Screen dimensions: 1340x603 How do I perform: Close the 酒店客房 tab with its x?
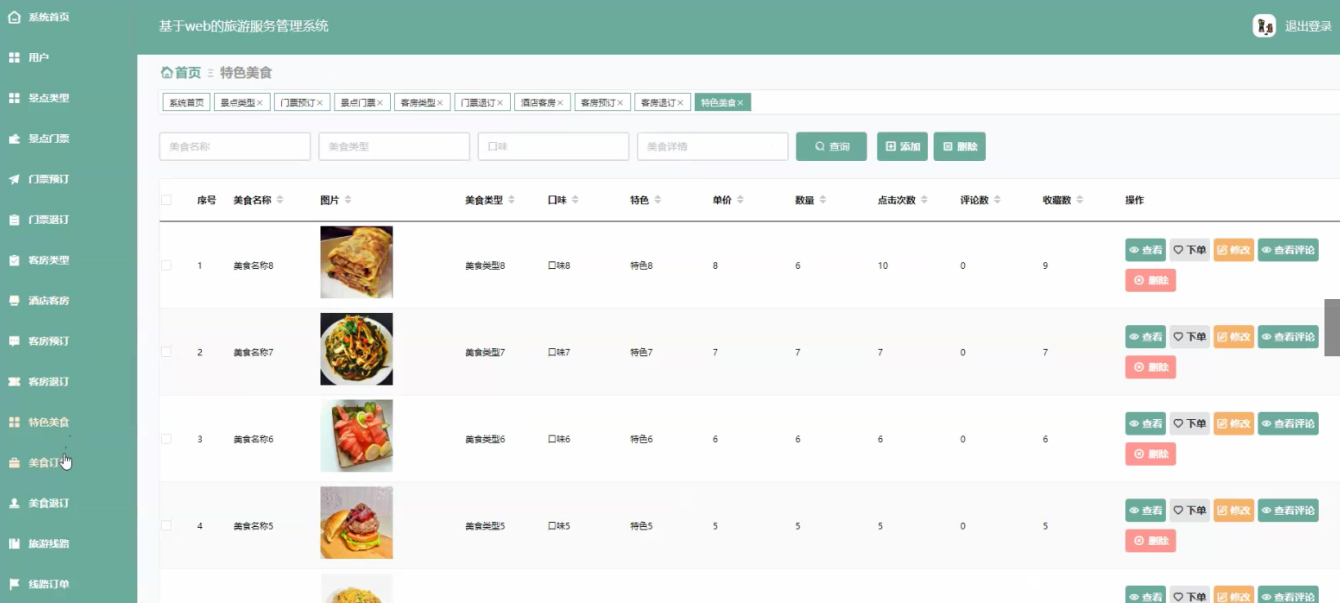click(560, 103)
